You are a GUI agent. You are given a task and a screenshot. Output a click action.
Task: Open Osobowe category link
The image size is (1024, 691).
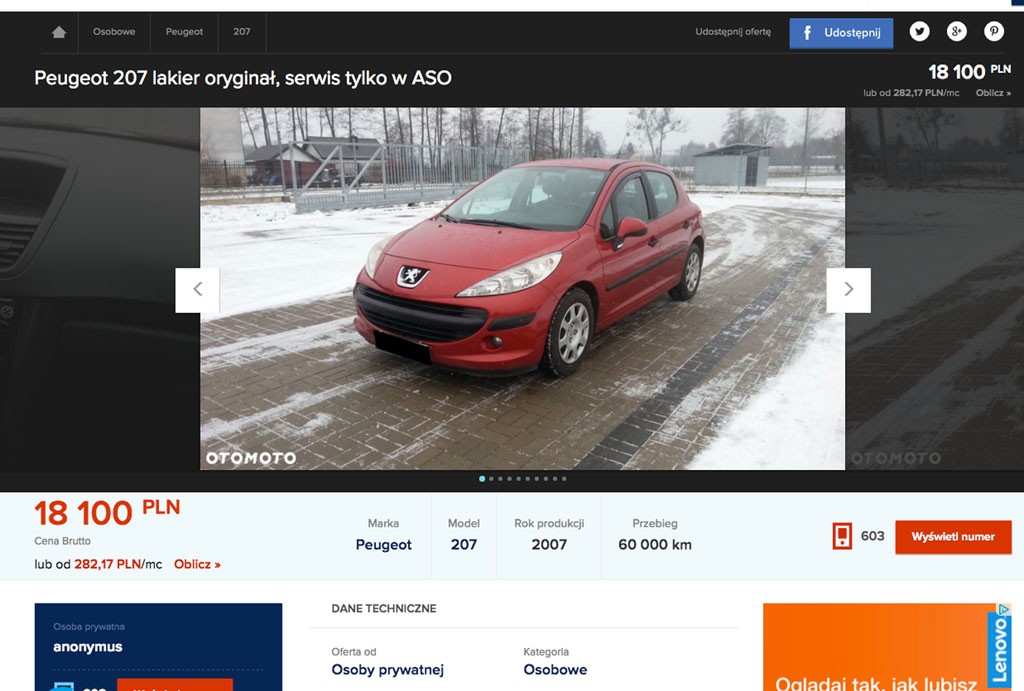click(x=555, y=669)
